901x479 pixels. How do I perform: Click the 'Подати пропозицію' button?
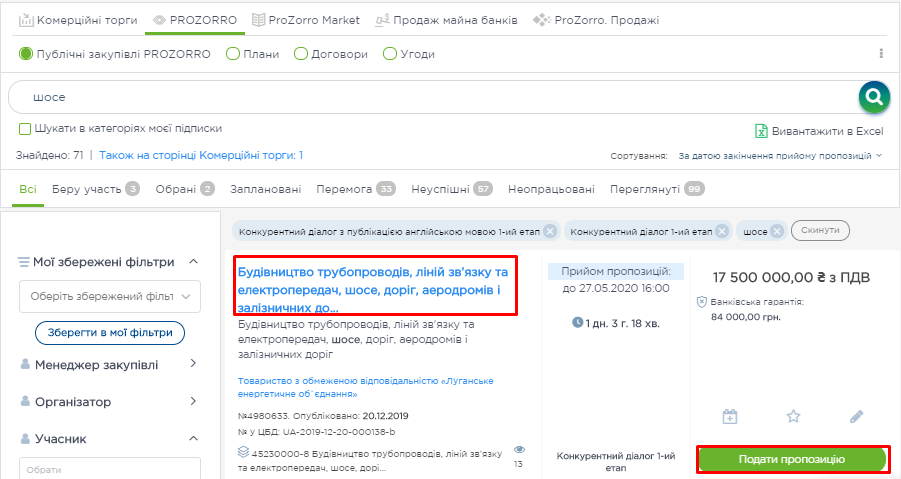[x=792, y=459]
